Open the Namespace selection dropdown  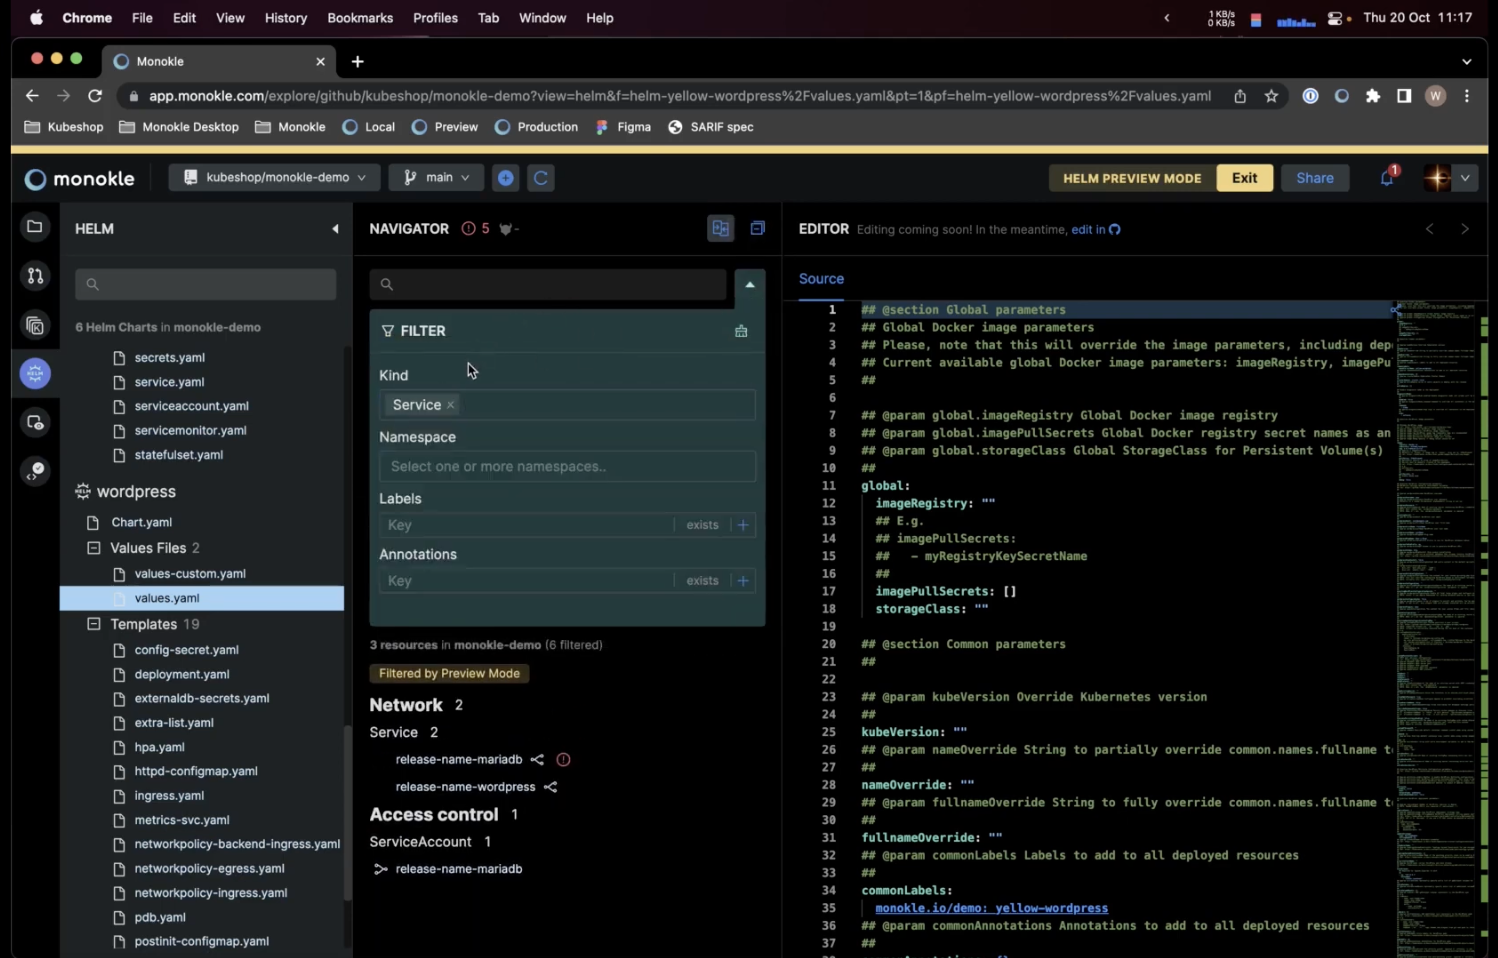coord(567,467)
